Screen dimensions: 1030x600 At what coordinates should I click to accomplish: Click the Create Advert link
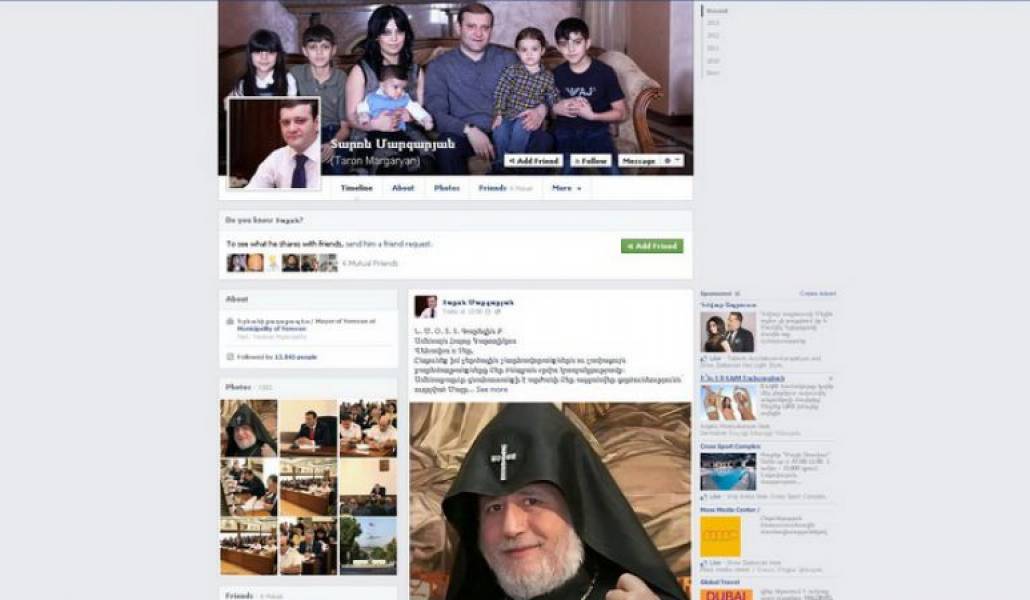(x=818, y=293)
